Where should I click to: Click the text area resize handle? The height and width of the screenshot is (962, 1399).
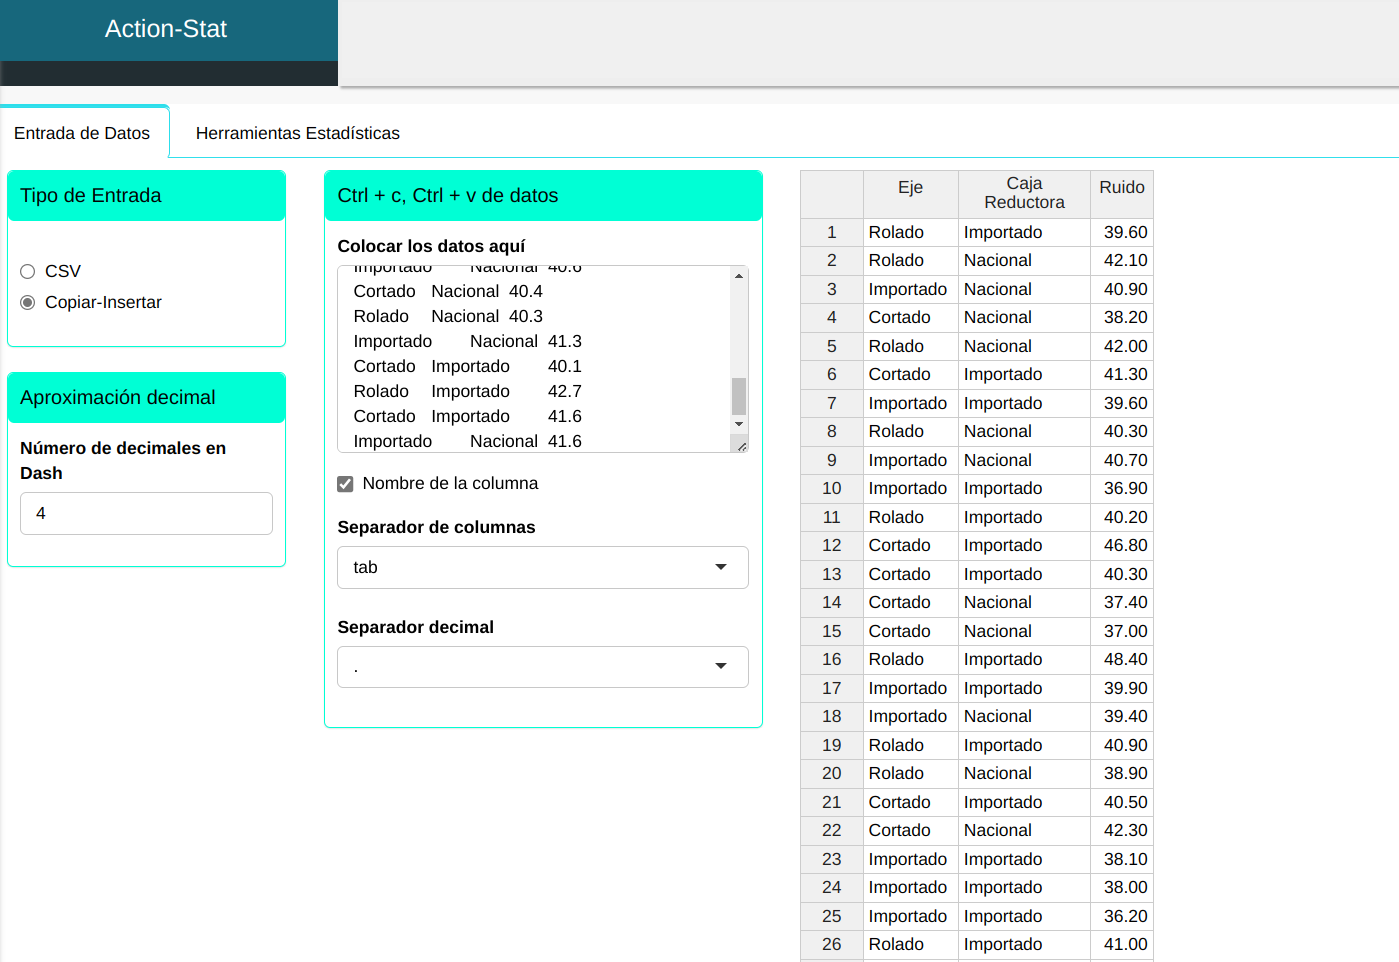tap(741, 446)
